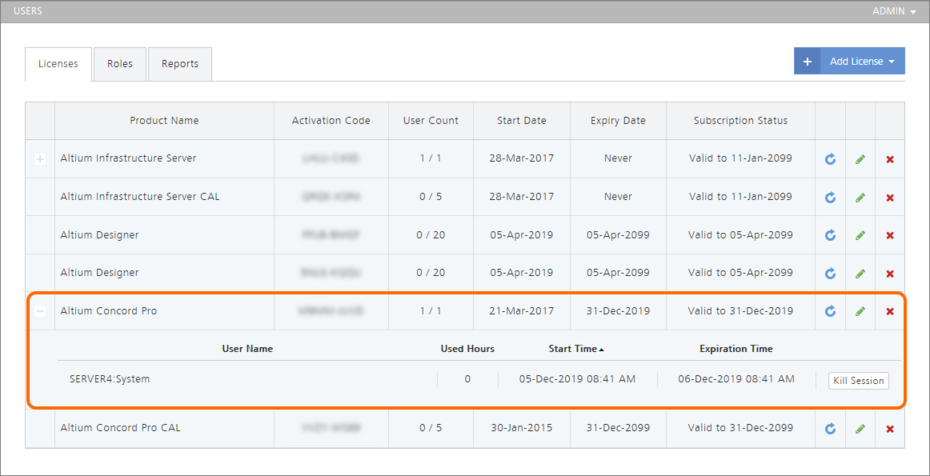Refresh the Altium Infrastructure Server license

(x=830, y=159)
